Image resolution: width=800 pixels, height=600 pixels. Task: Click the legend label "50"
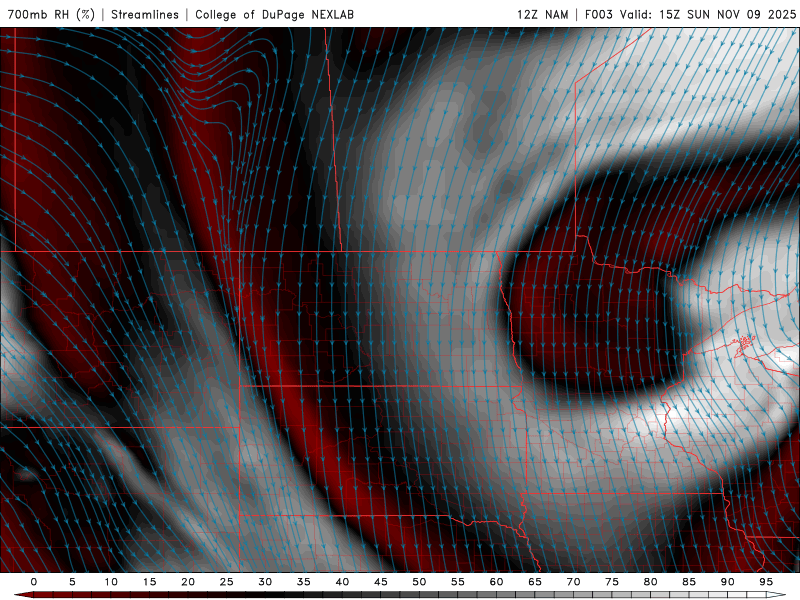coord(419,582)
